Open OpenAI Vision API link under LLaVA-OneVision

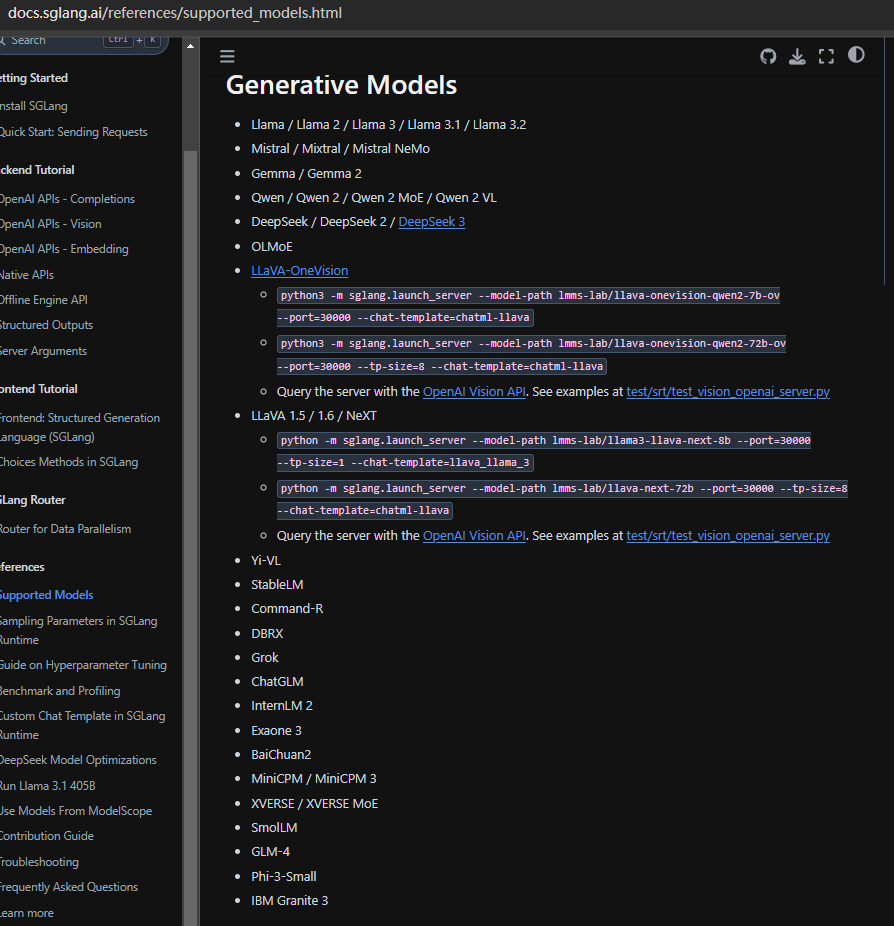473,392
